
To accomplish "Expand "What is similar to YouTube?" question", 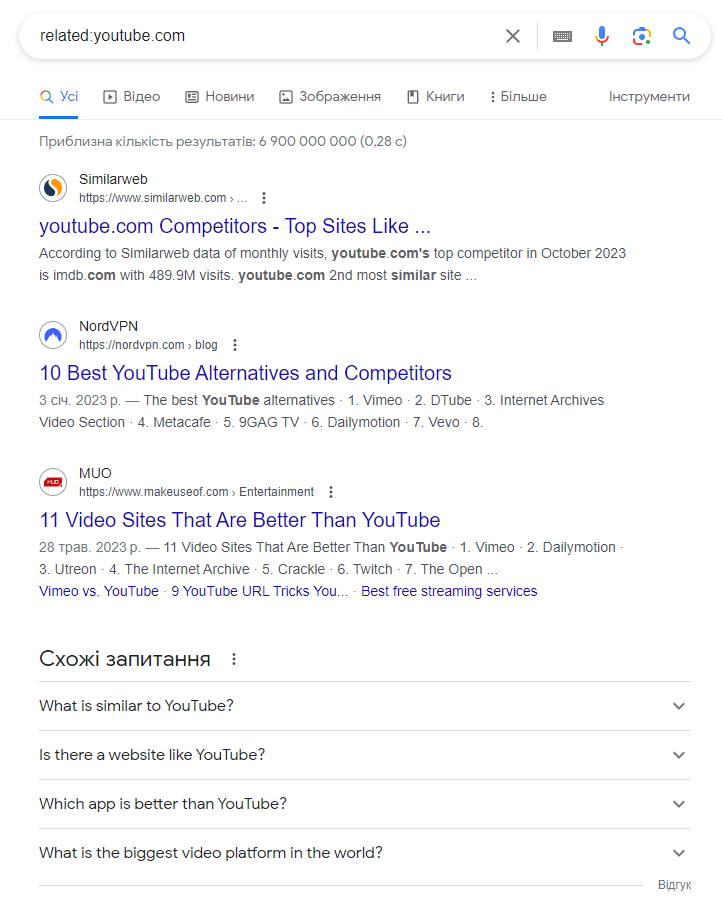I will point(679,706).
